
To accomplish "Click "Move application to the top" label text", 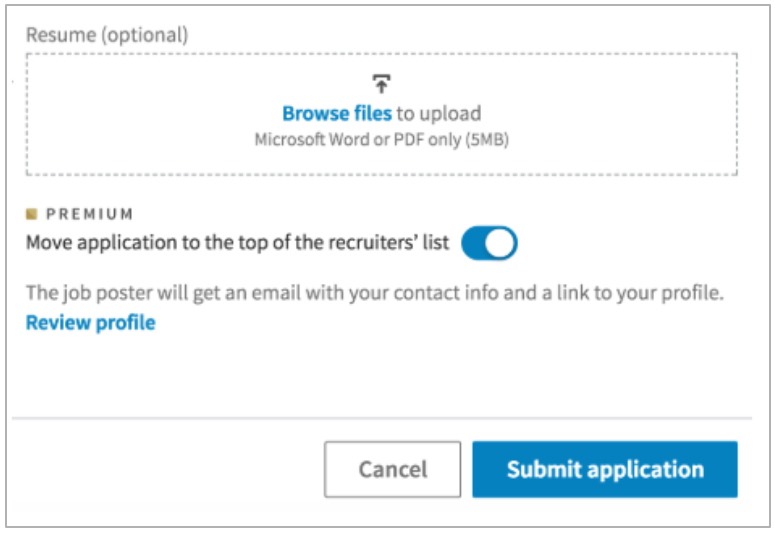I will coord(237,243).
